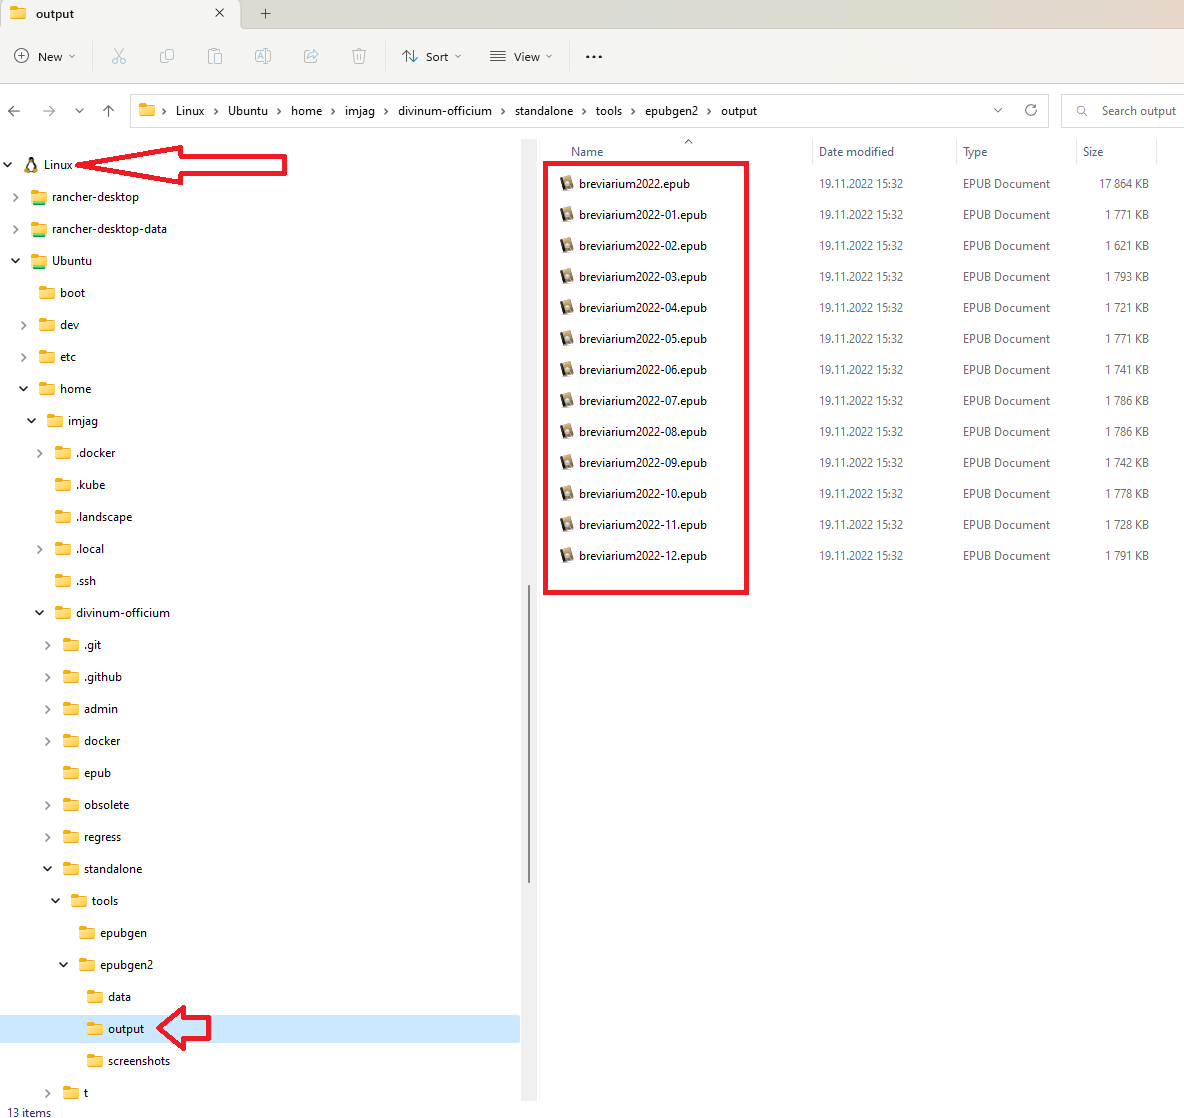Open the Sort dropdown menu
Image resolution: width=1184 pixels, height=1118 pixels.
tap(432, 57)
